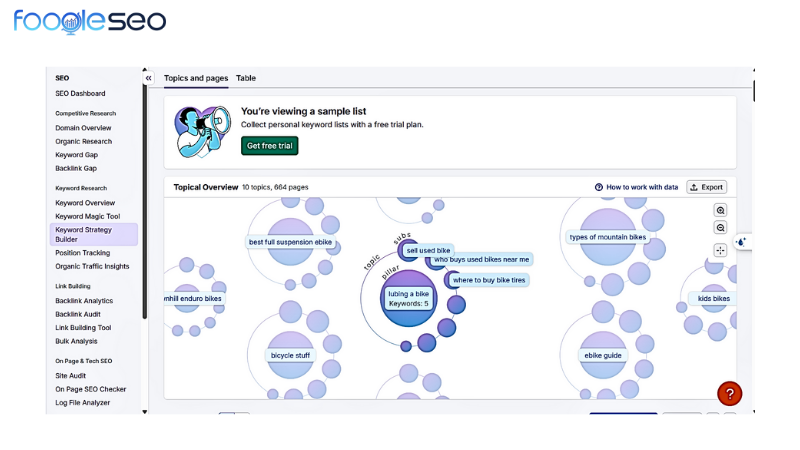Select the Topics and pages tab
This screenshot has height=450, width=800.
click(196, 78)
